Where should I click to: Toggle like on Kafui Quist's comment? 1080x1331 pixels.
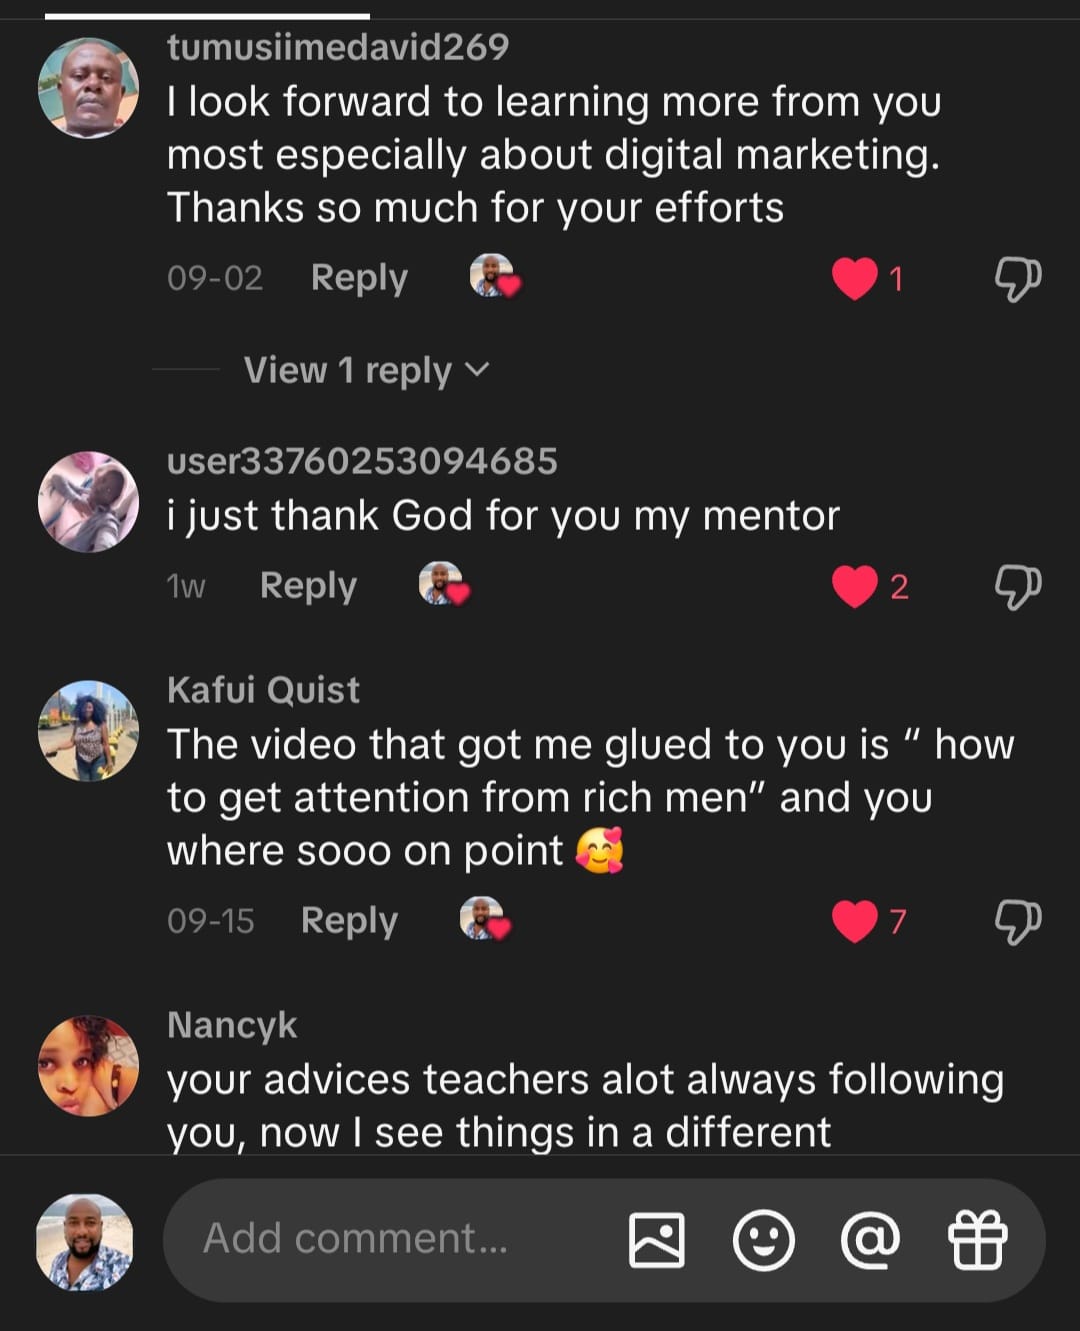click(x=855, y=921)
